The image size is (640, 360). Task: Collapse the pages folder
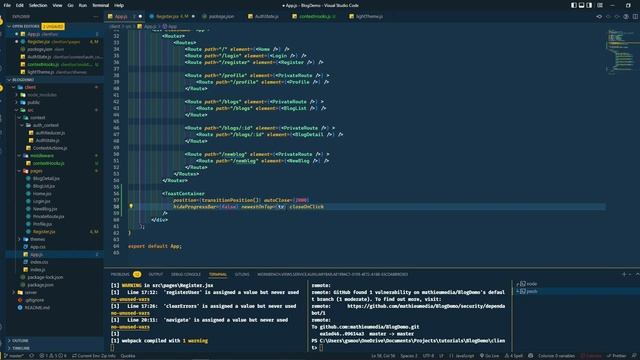click(x=36, y=171)
